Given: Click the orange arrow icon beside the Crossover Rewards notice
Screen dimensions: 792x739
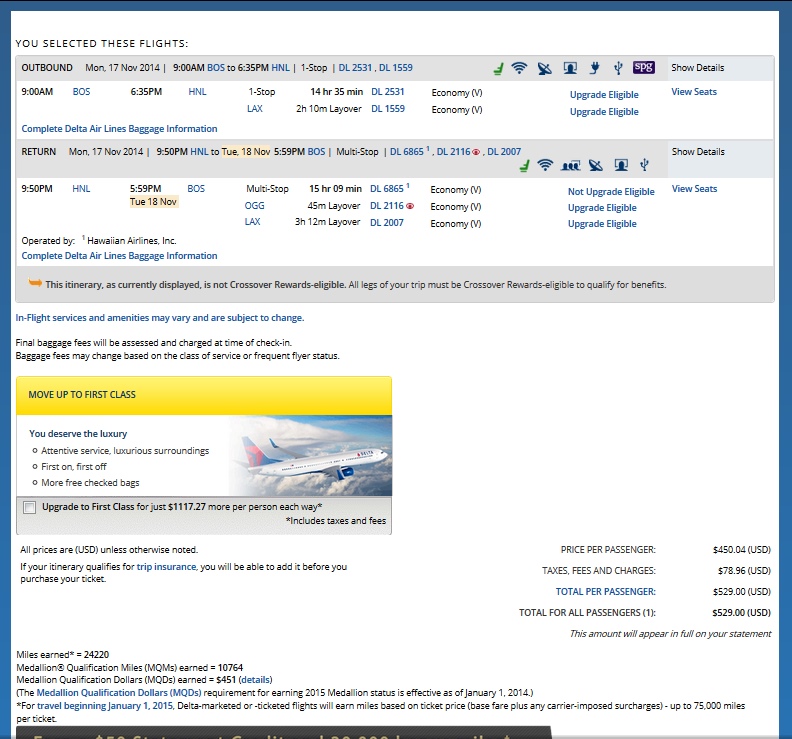Looking at the screenshot, I should 35,284.
